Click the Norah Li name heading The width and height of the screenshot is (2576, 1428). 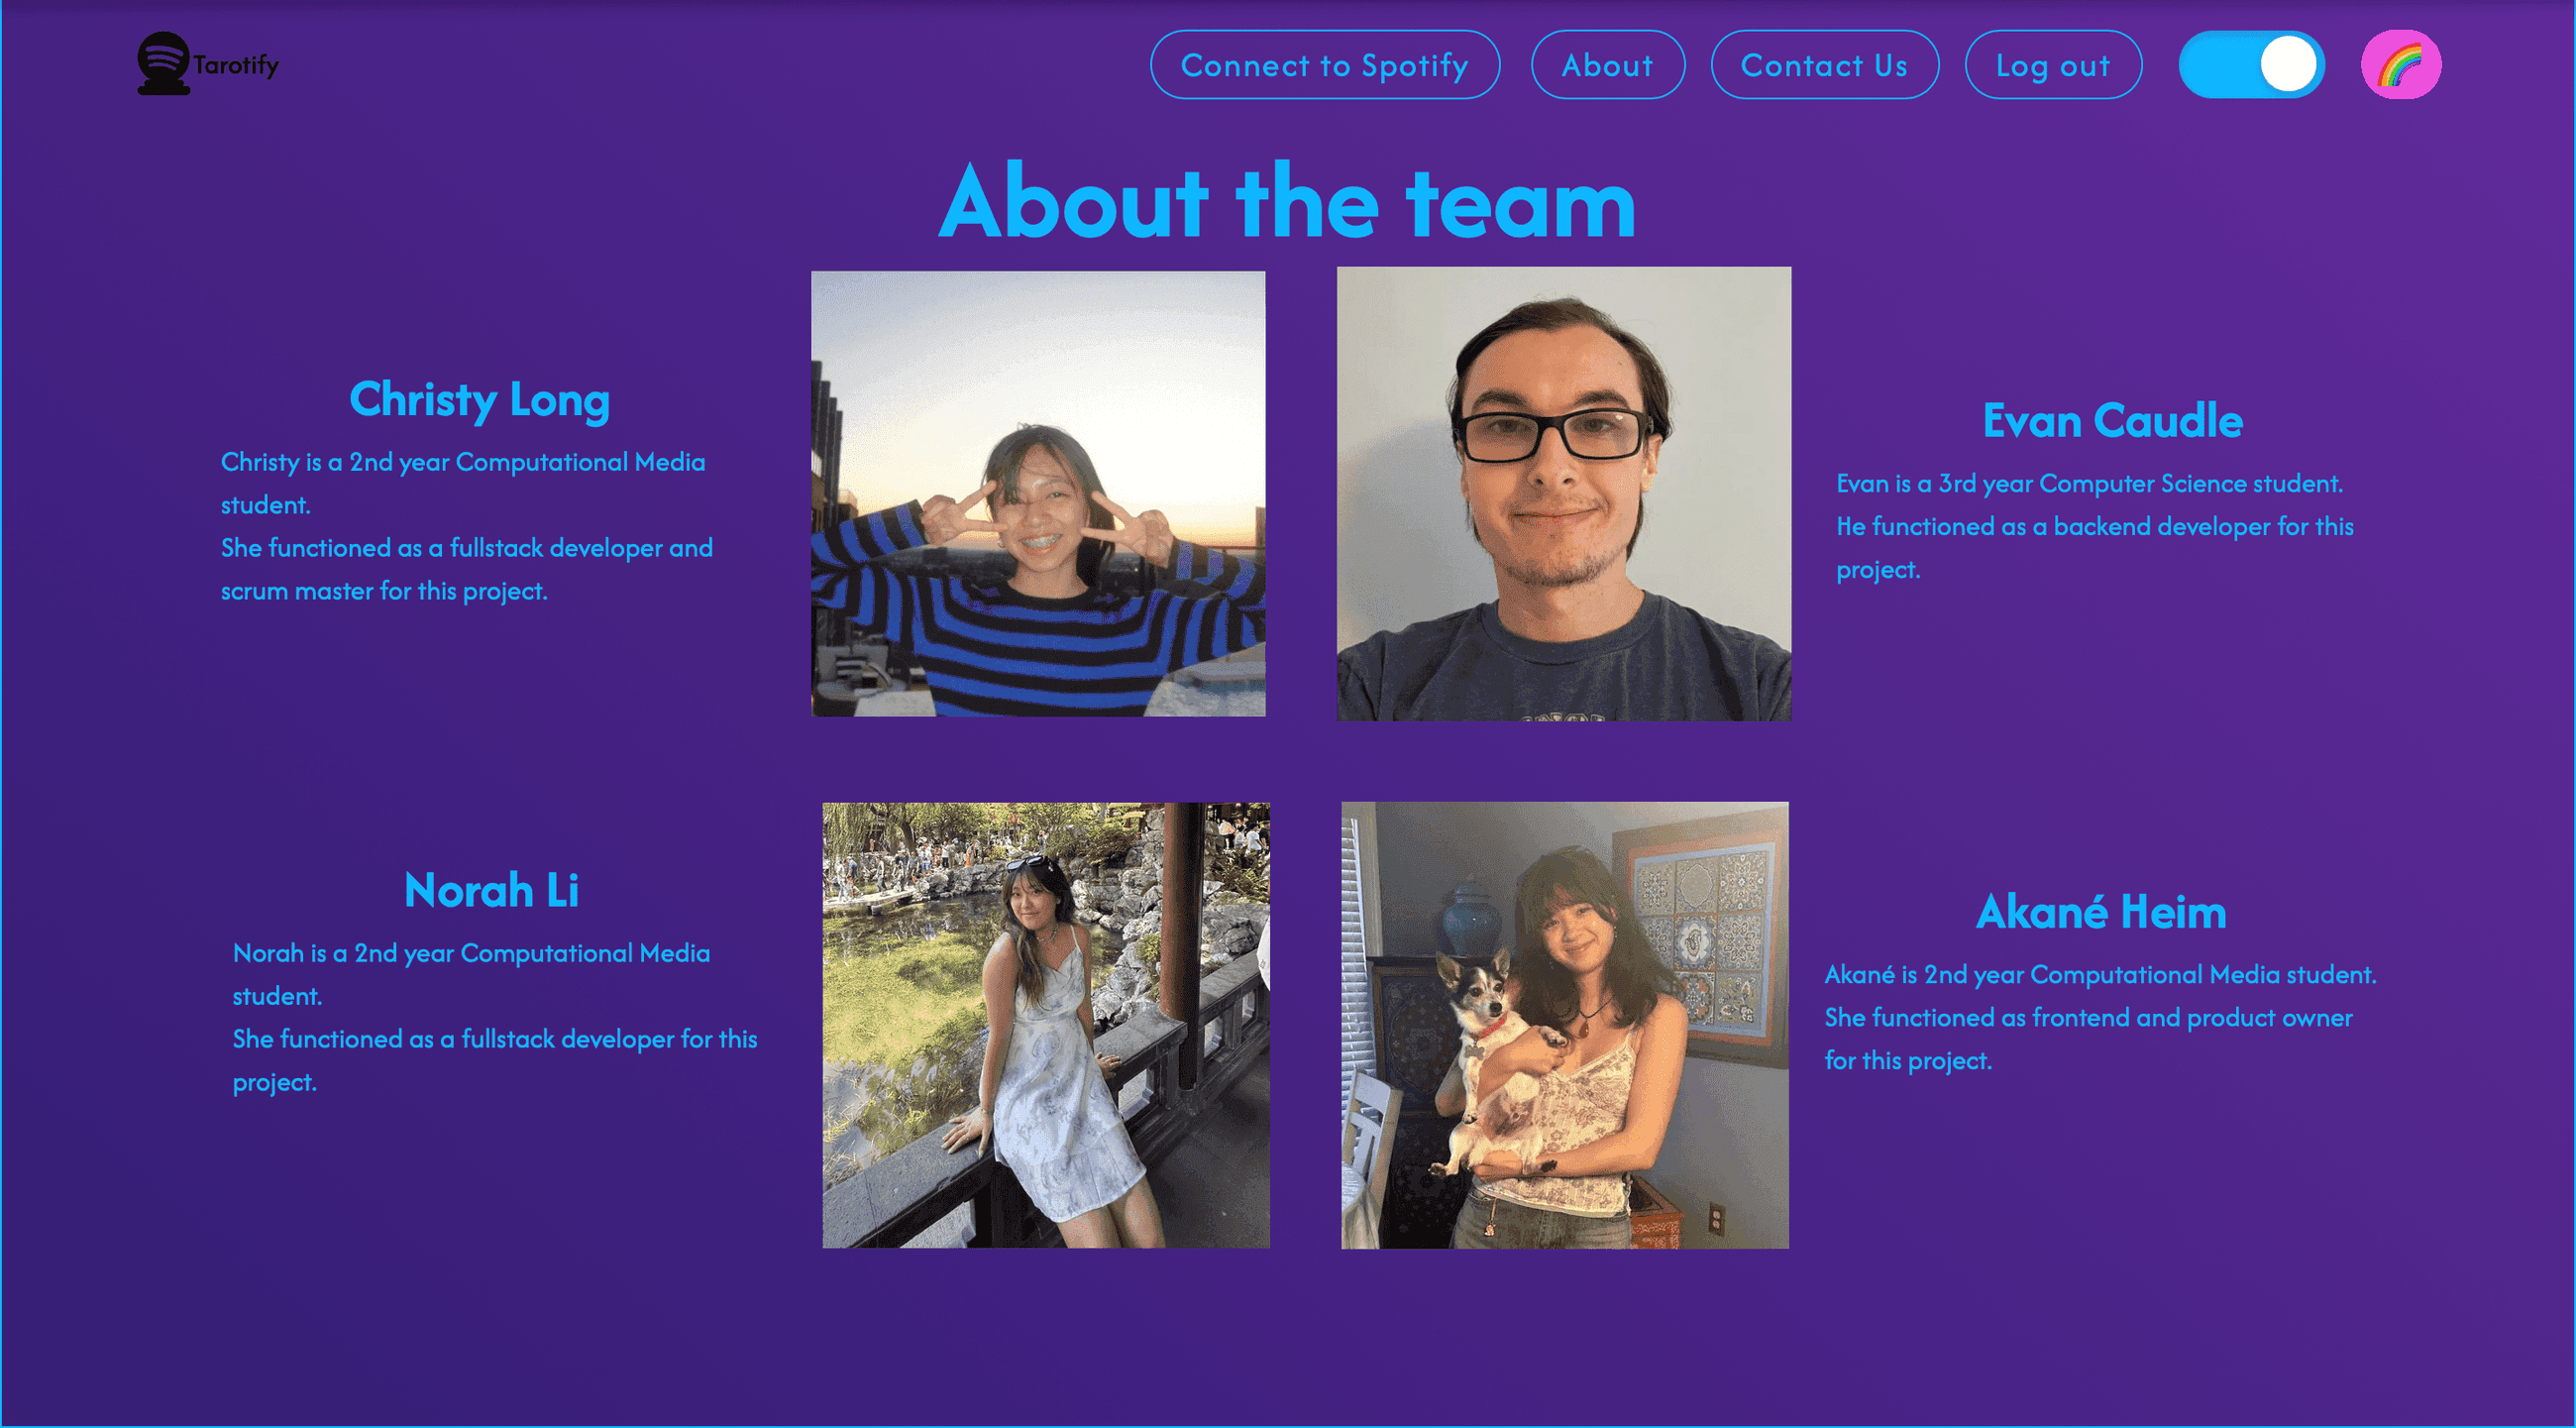491,890
